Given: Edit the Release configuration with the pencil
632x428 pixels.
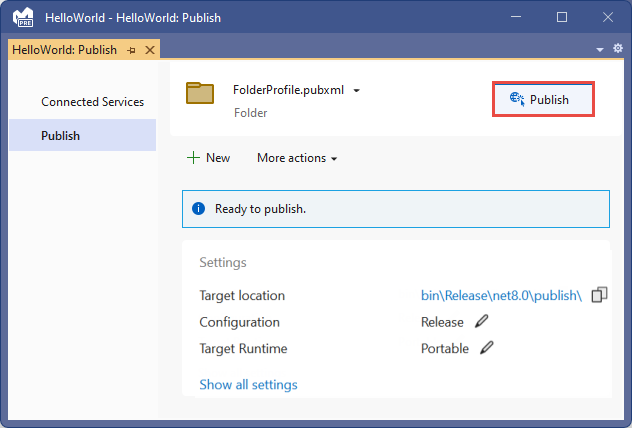Looking at the screenshot, I should pos(482,322).
